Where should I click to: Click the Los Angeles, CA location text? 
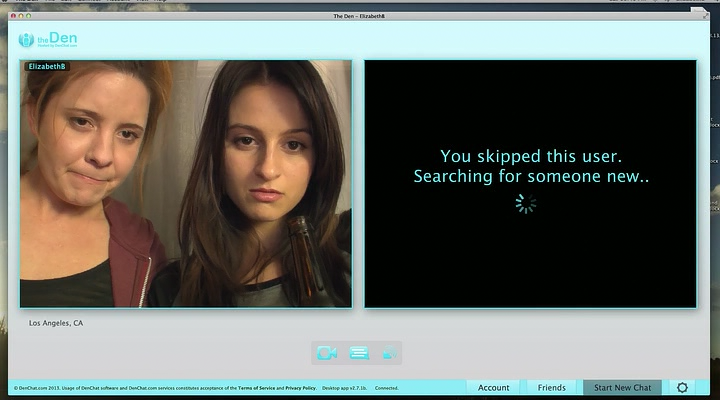(x=56, y=323)
